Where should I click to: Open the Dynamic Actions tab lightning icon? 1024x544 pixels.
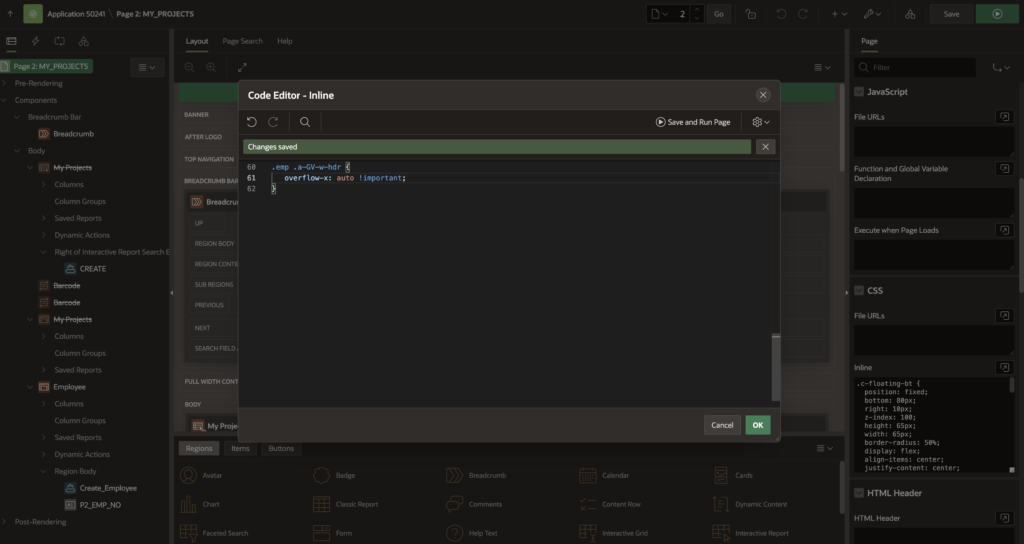click(36, 41)
